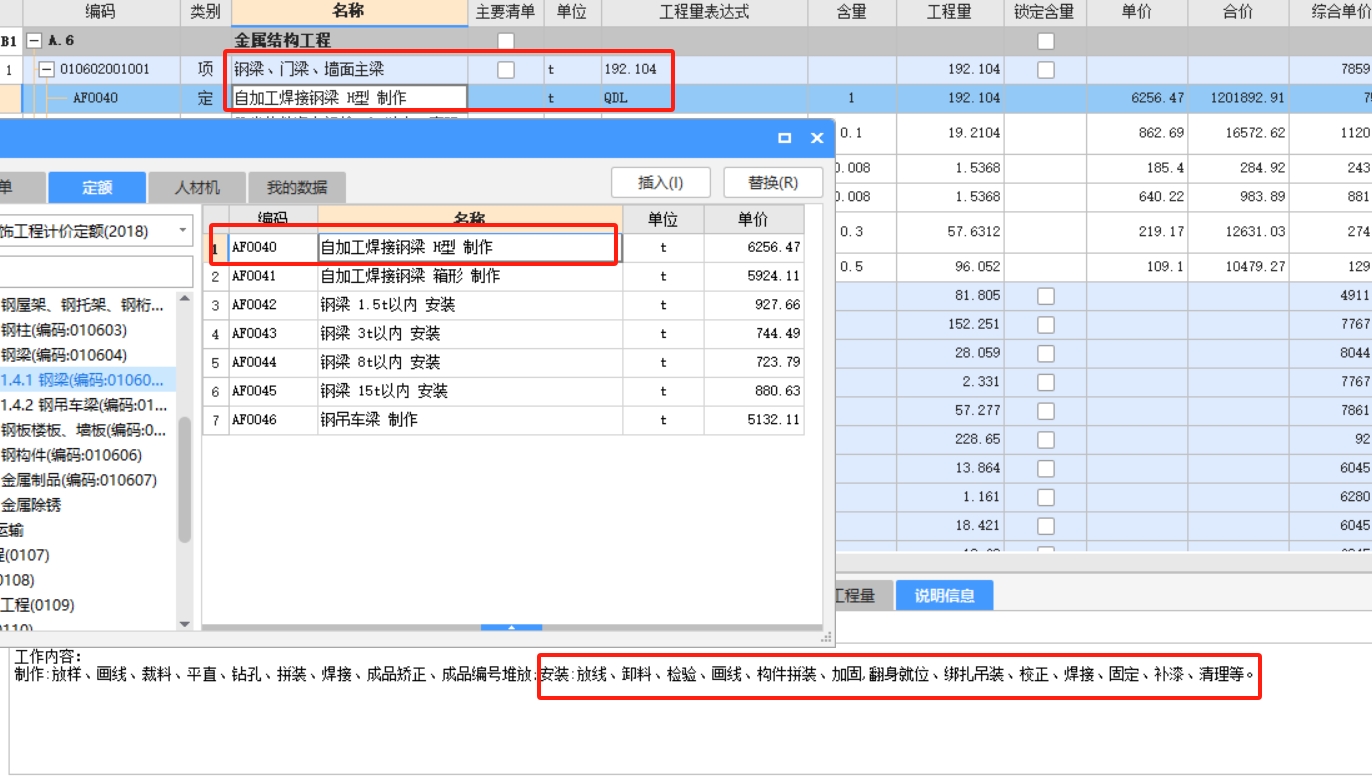Viewport: 1372px width, 780px height.
Task: Select tree node 1.4.2 钢吊车梁
Action: [x=83, y=405]
